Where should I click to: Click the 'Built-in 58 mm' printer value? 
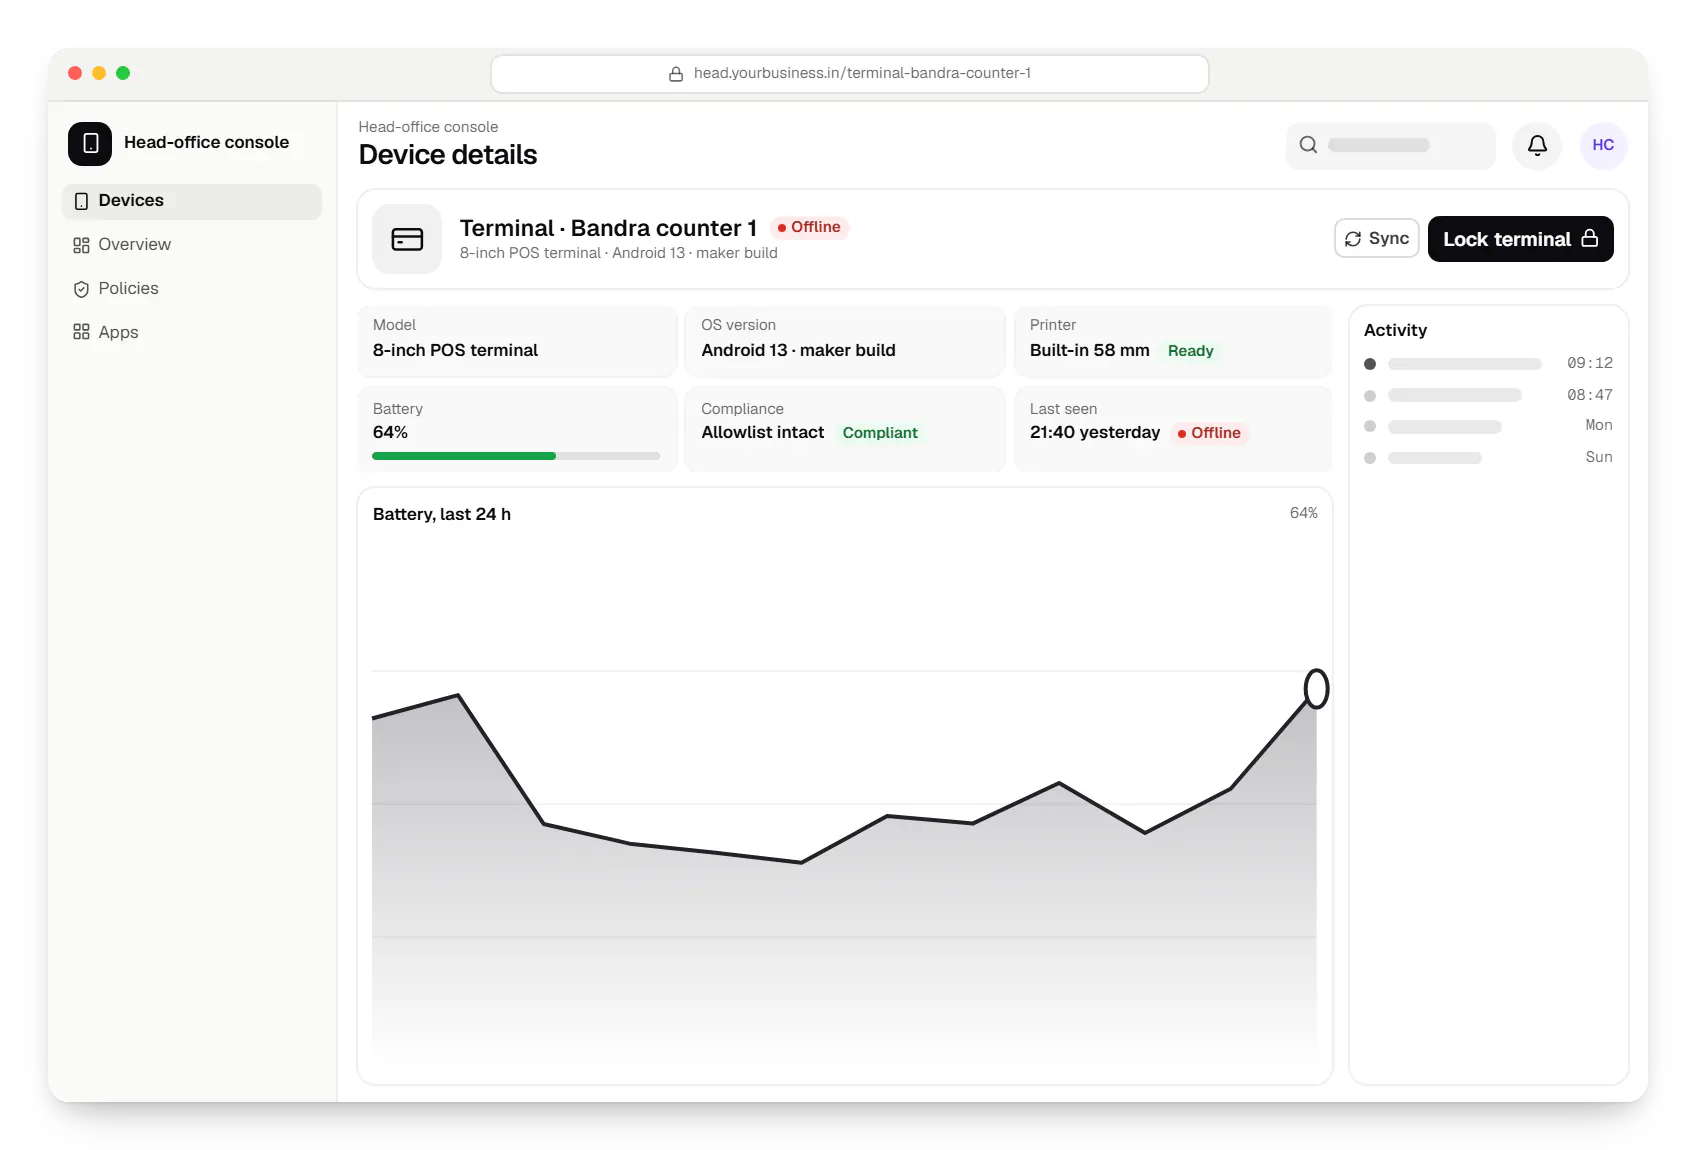[x=1089, y=351]
